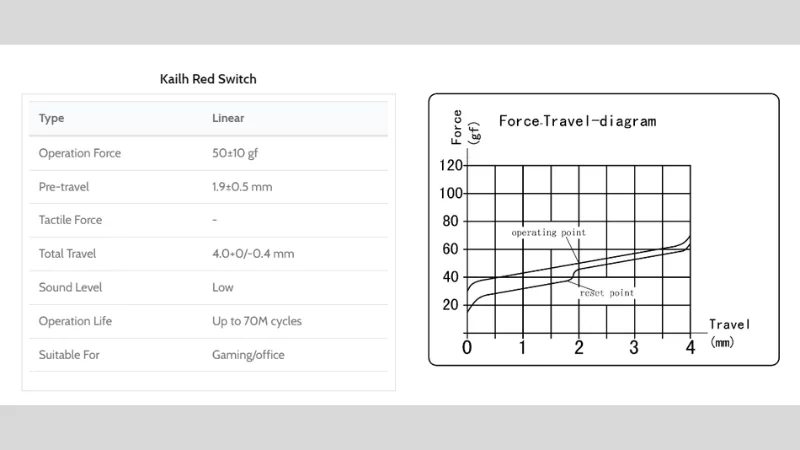
Task: Click the Kailh Red Switch heading
Action: [208, 79]
